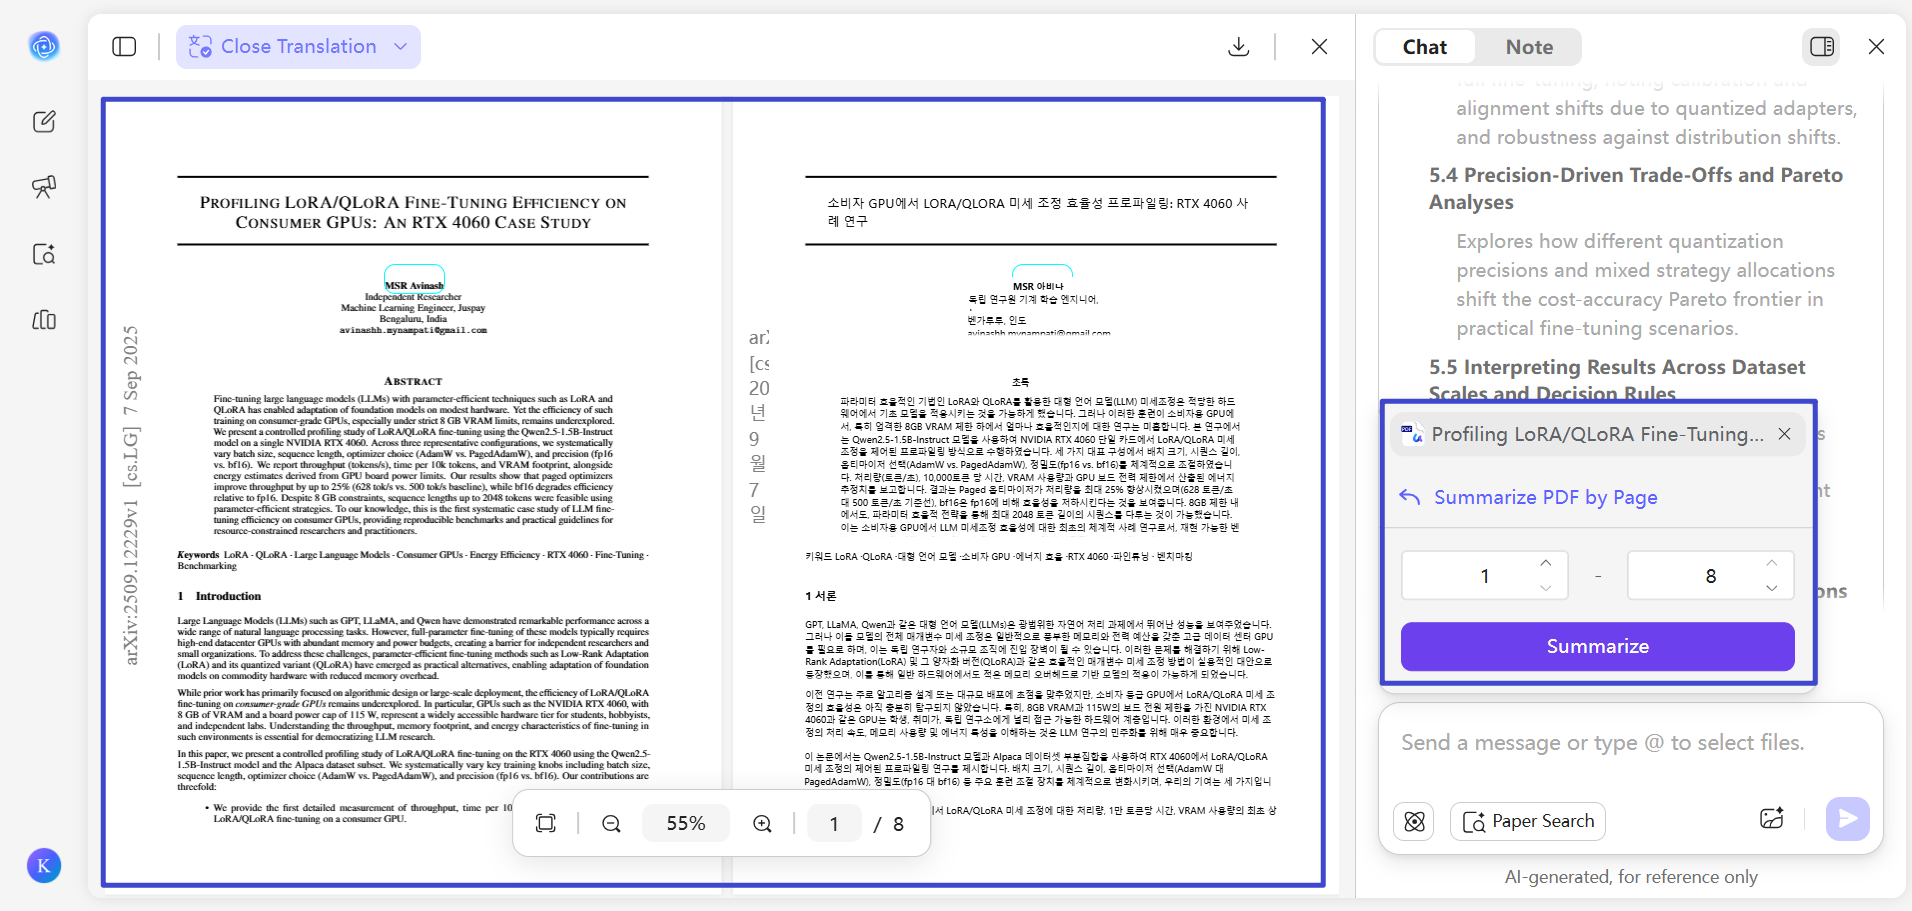Click the end page field showing 8
Viewport: 1912px width, 911px height.
(1710, 576)
